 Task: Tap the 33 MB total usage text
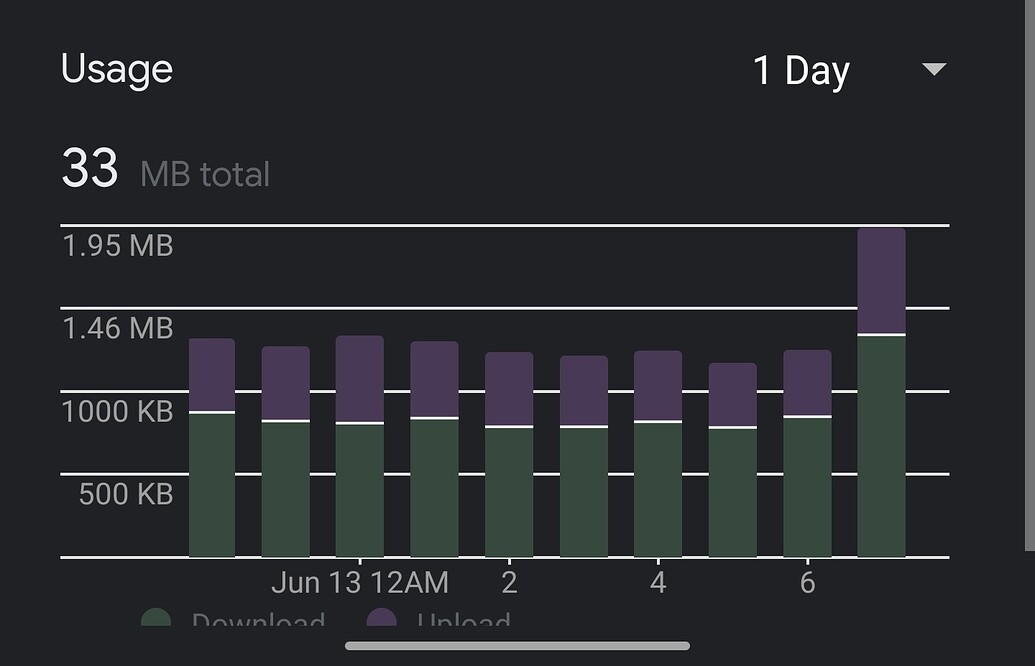pyautogui.click(x=165, y=170)
